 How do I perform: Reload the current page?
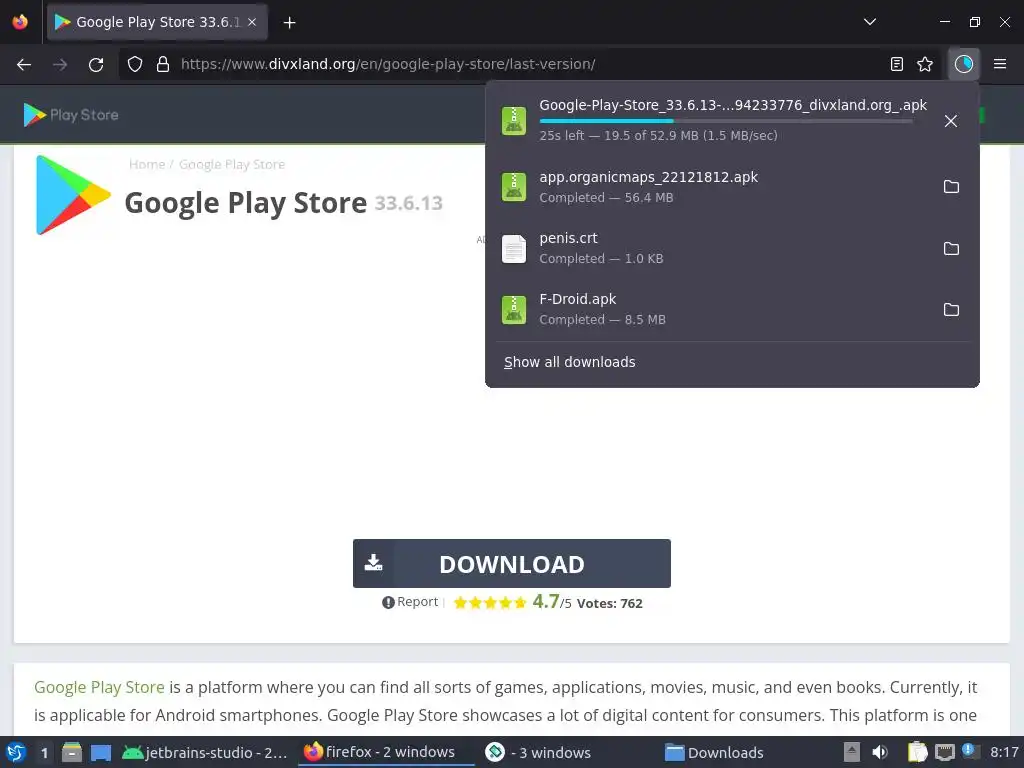click(96, 64)
